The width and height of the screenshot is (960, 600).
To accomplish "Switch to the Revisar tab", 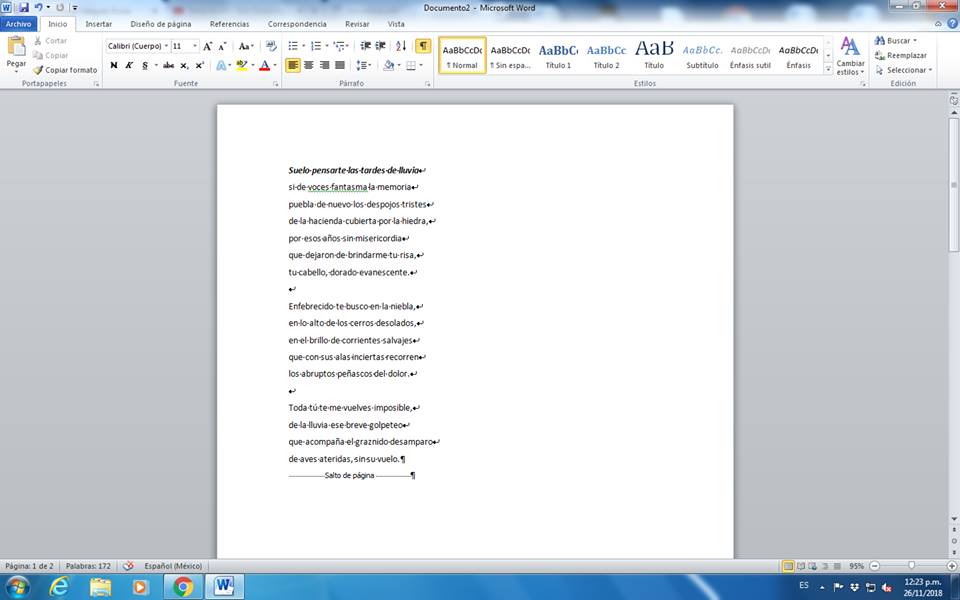I will coord(356,23).
